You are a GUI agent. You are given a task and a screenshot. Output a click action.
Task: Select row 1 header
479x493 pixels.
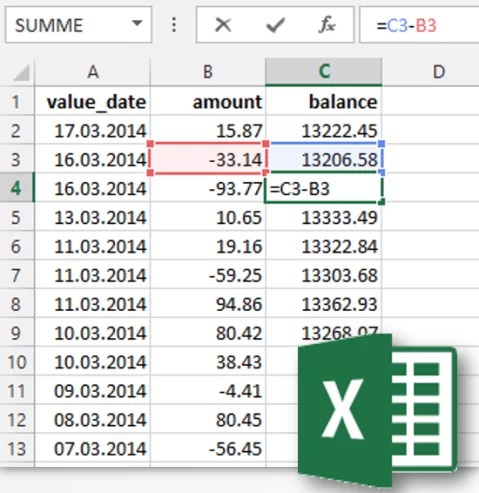[x=16, y=102]
